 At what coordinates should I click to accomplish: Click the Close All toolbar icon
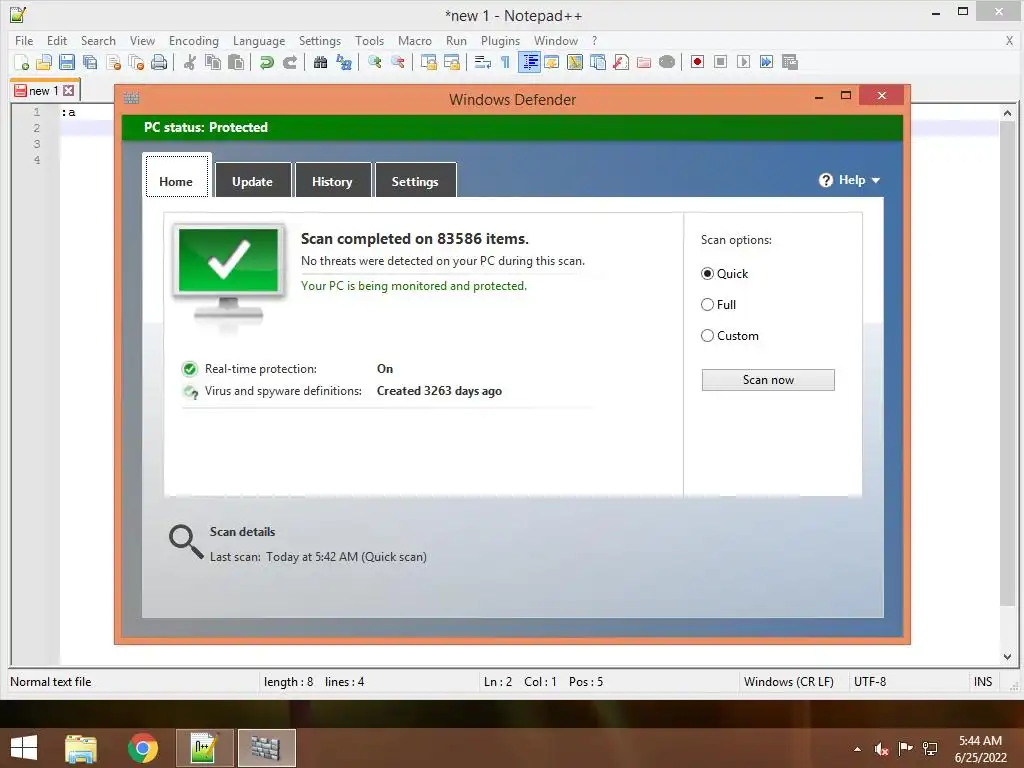(136, 62)
